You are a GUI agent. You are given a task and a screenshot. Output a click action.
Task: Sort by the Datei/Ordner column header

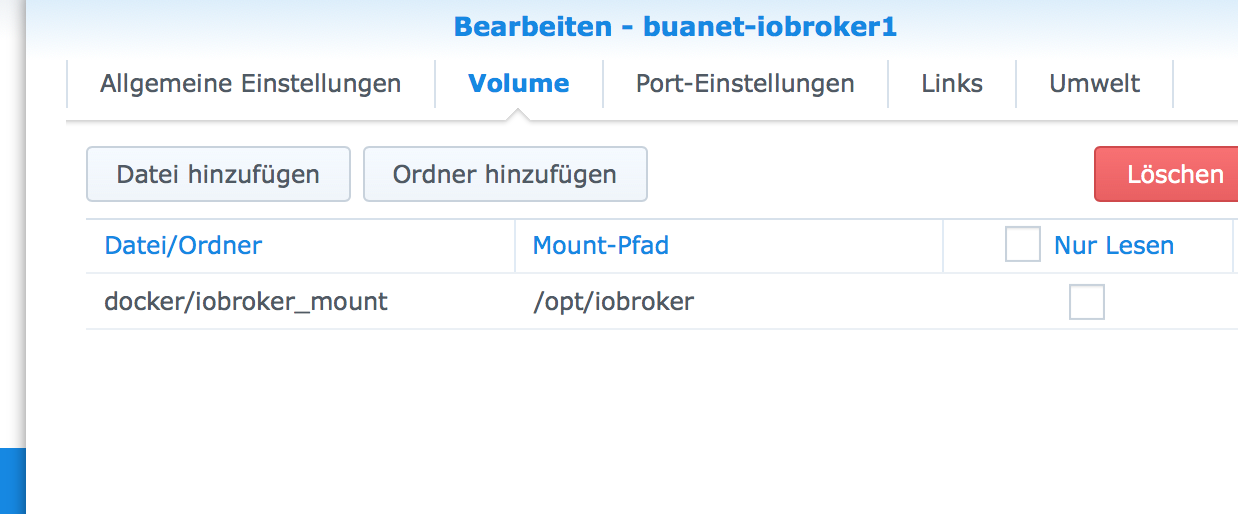(183, 245)
